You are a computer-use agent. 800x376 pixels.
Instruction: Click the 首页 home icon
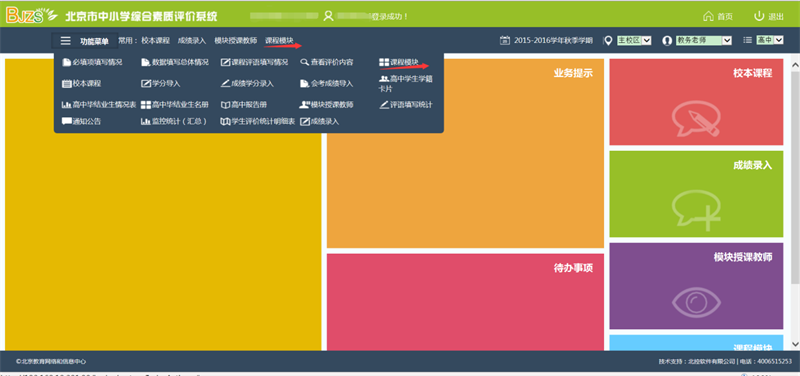click(708, 16)
